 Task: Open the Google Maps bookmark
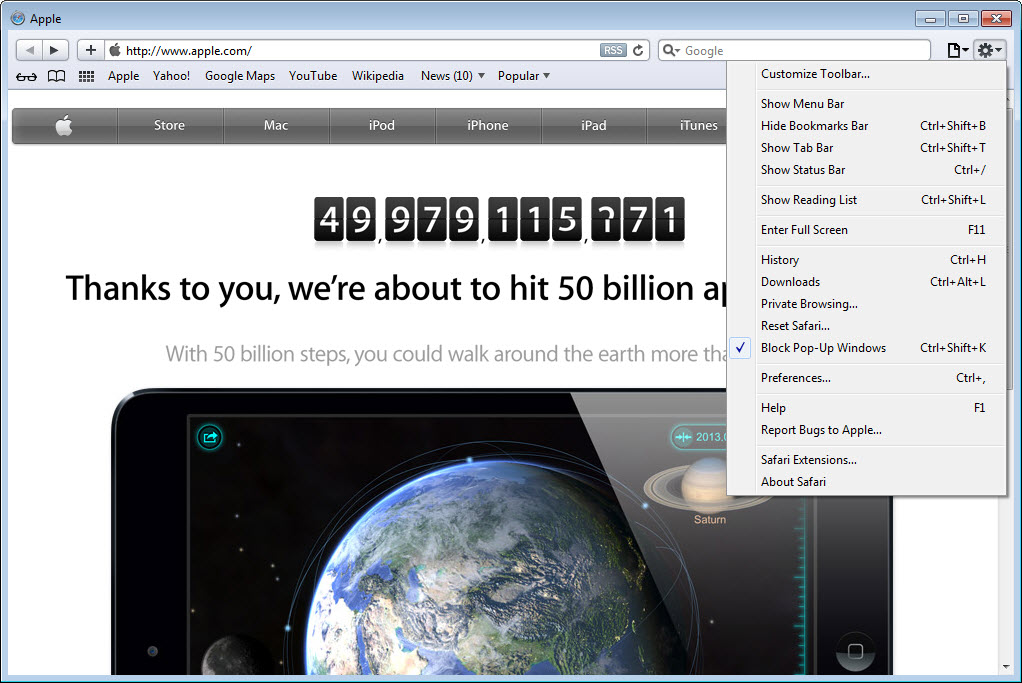coord(240,76)
